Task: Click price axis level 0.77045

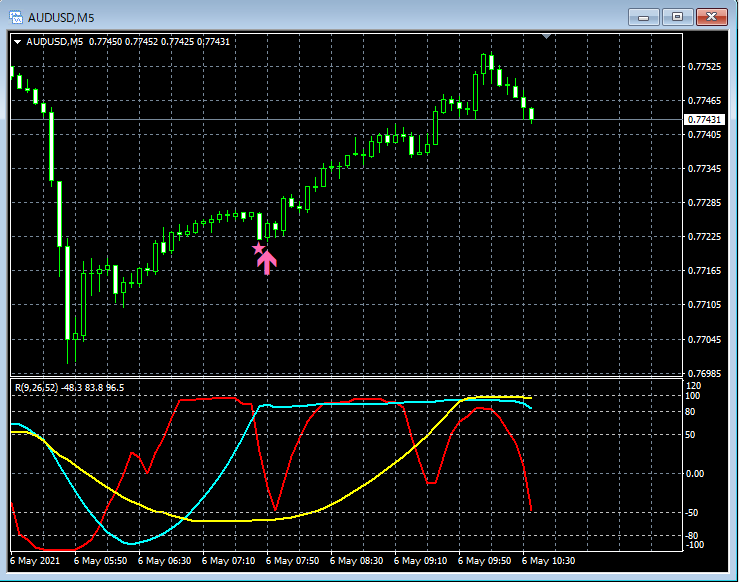Action: point(704,339)
